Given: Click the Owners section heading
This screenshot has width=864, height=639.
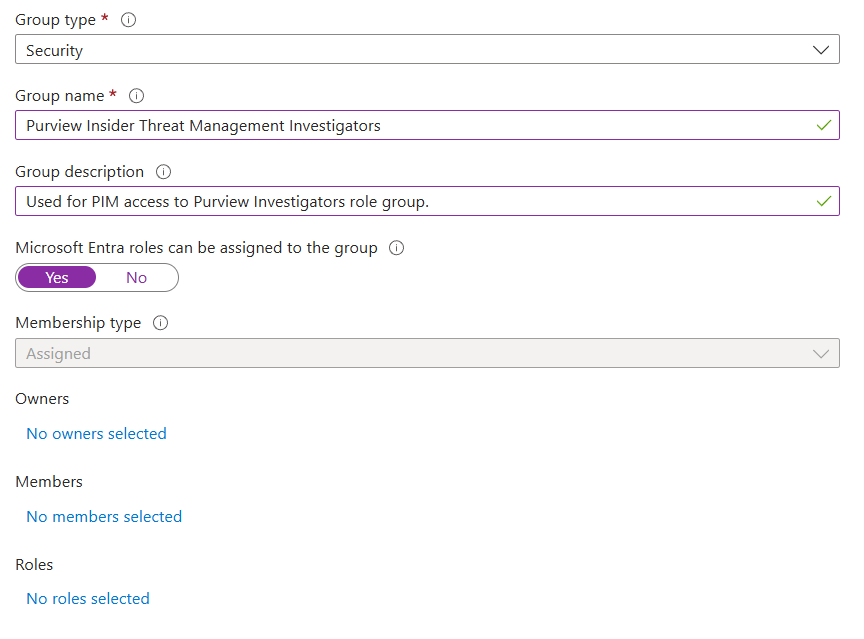Looking at the screenshot, I should tap(42, 399).
